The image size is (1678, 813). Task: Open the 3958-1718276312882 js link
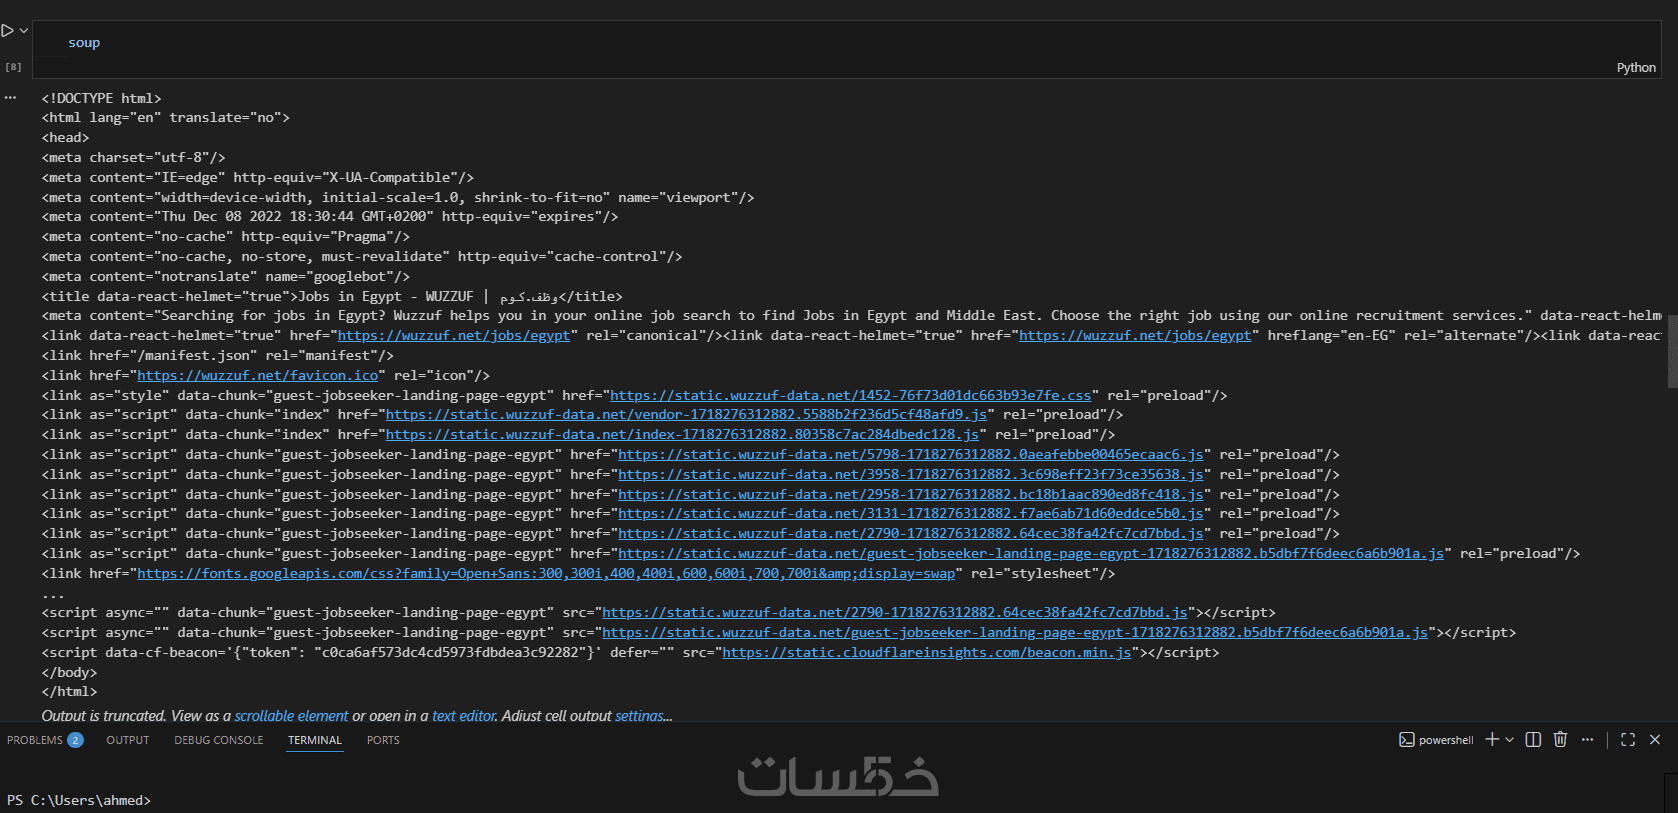tap(911, 474)
